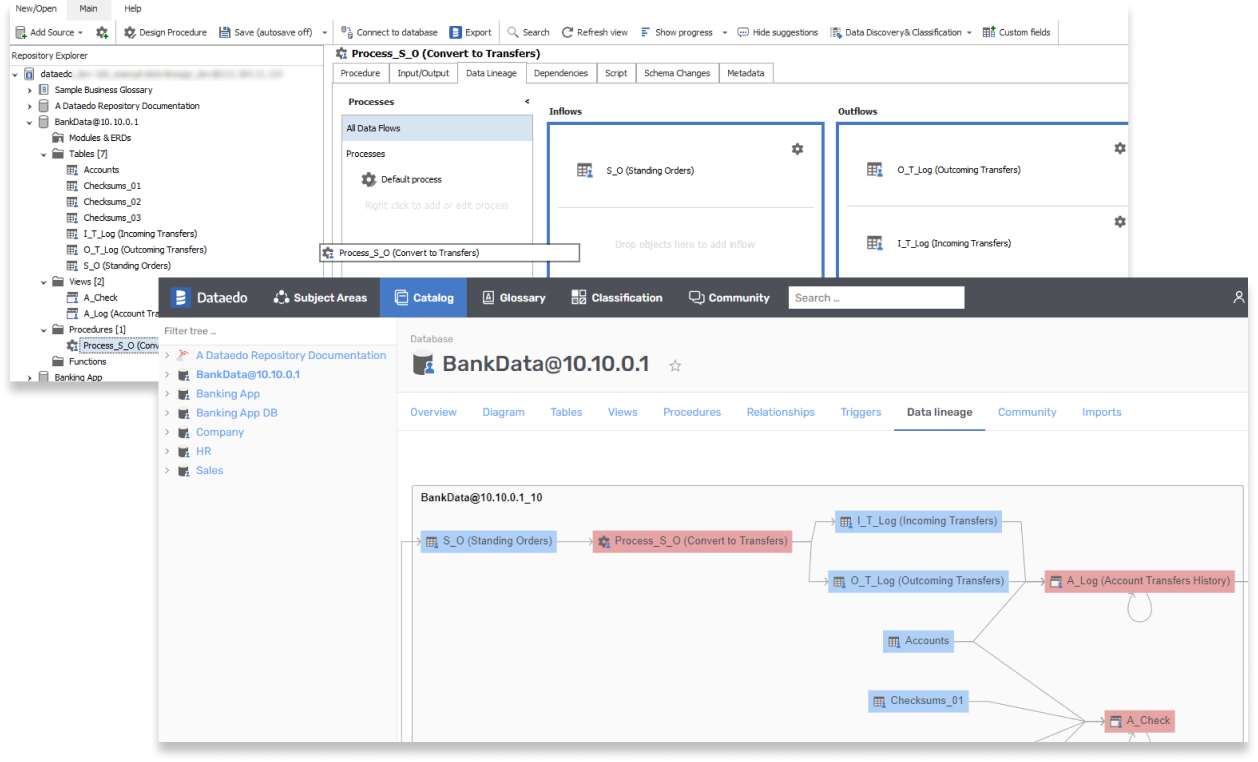Open the Search tool in toolbar
Screen dimensions: 1258x762
(x=513, y=32)
